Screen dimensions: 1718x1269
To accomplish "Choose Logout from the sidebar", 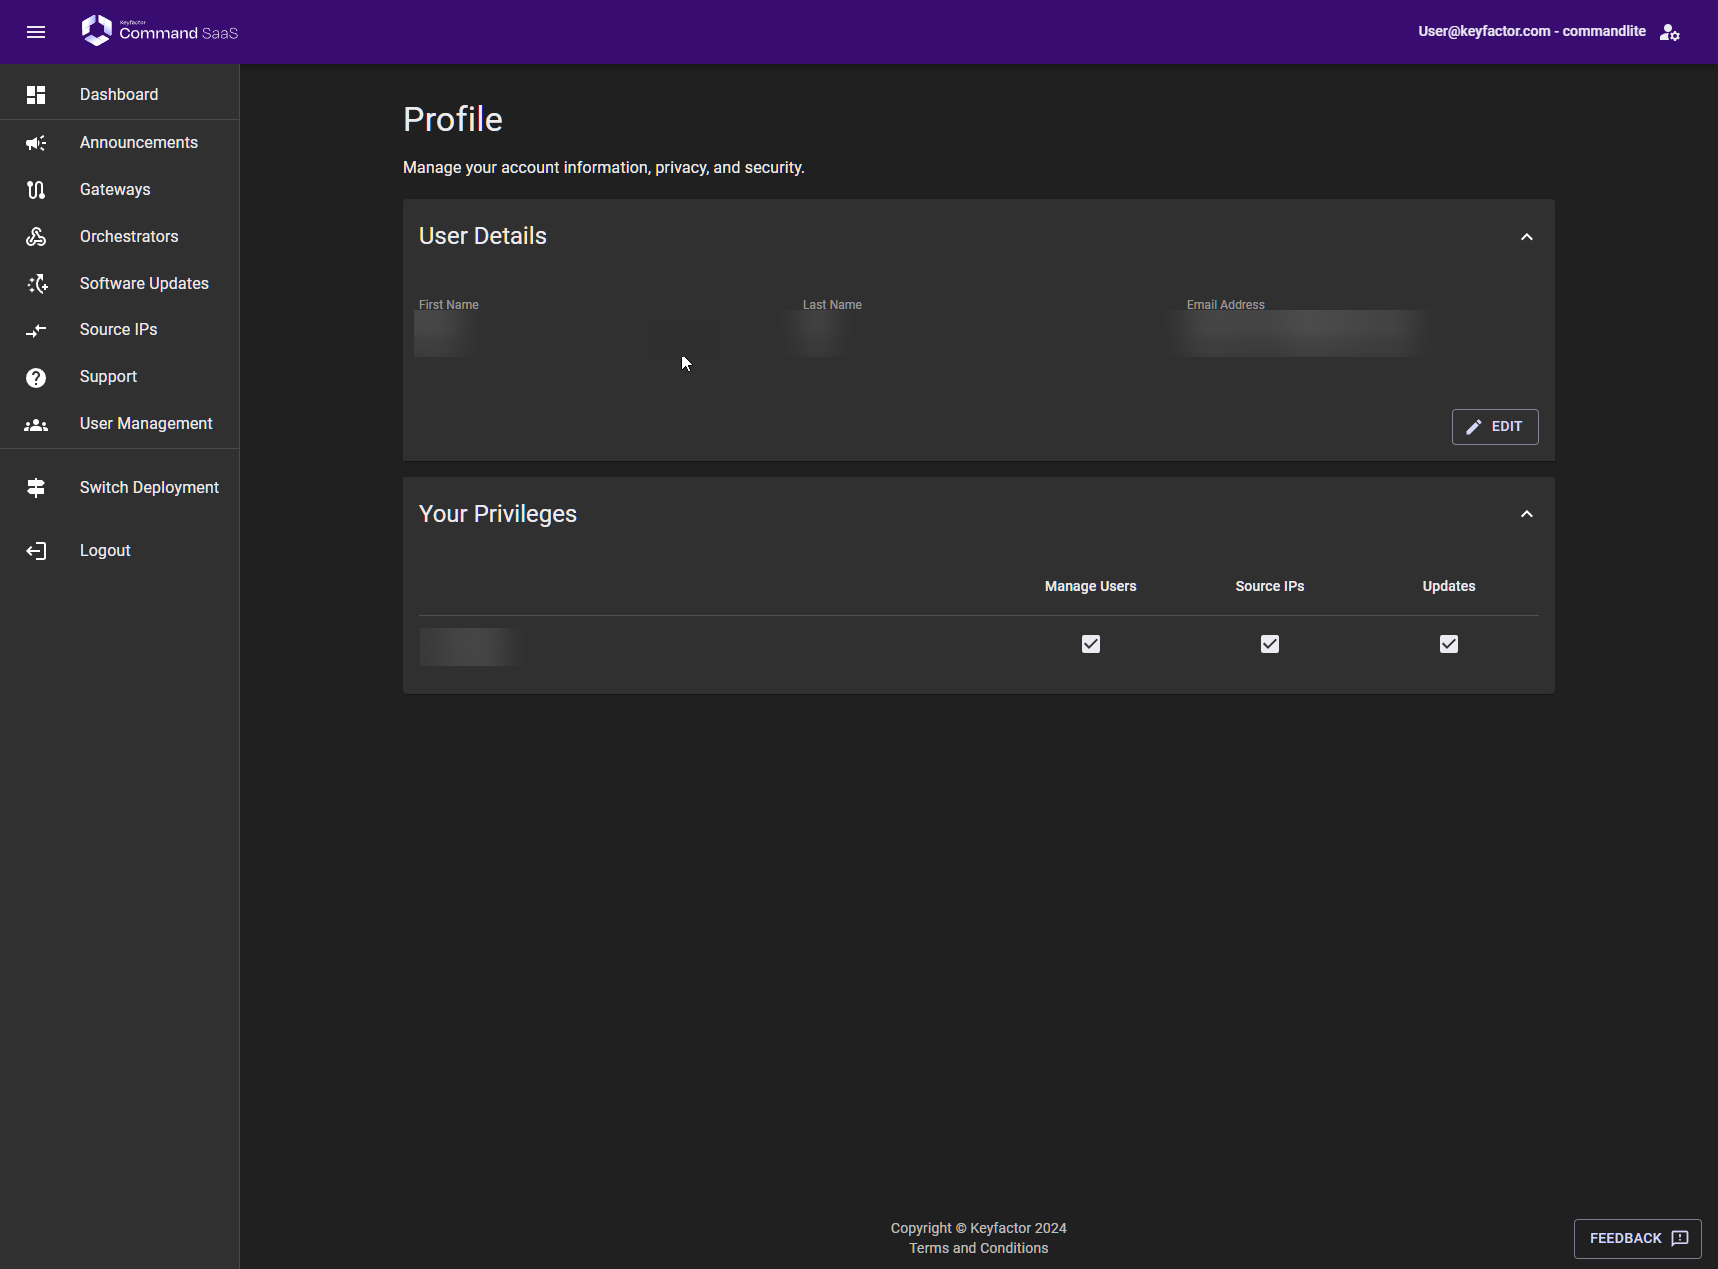I will coord(105,551).
